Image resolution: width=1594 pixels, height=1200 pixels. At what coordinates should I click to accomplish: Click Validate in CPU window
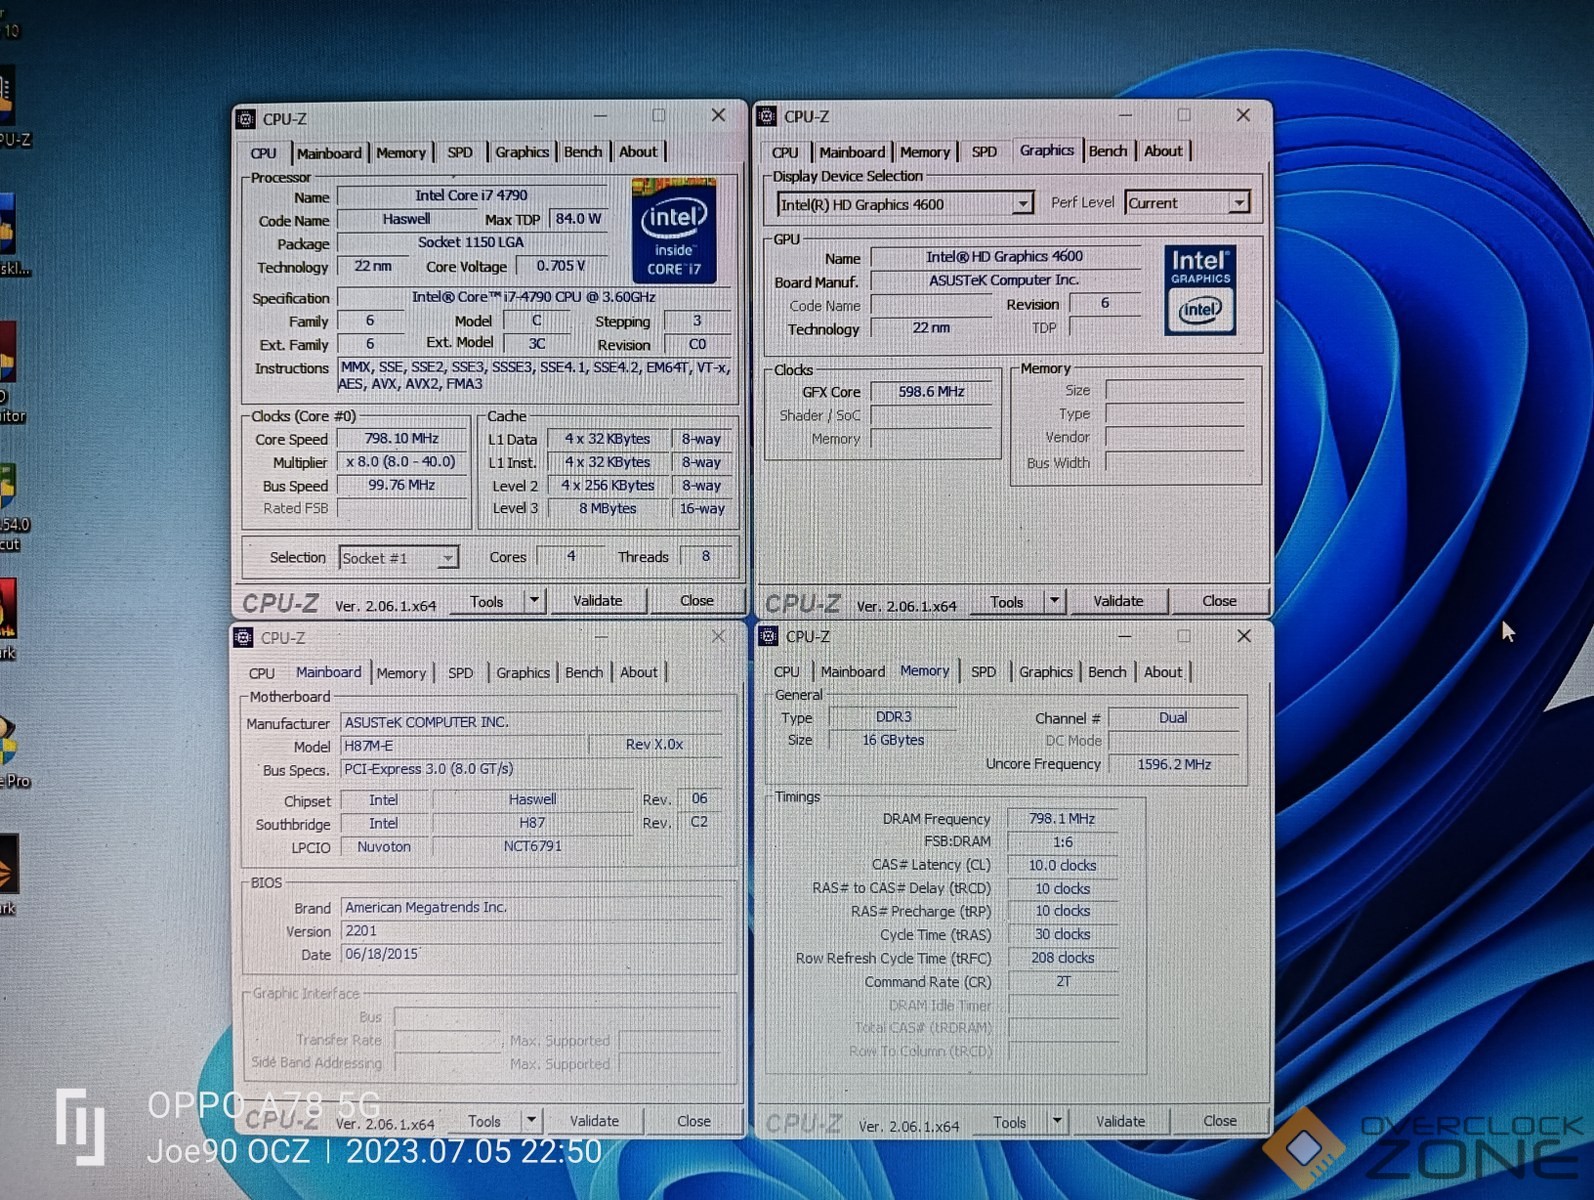pos(598,601)
